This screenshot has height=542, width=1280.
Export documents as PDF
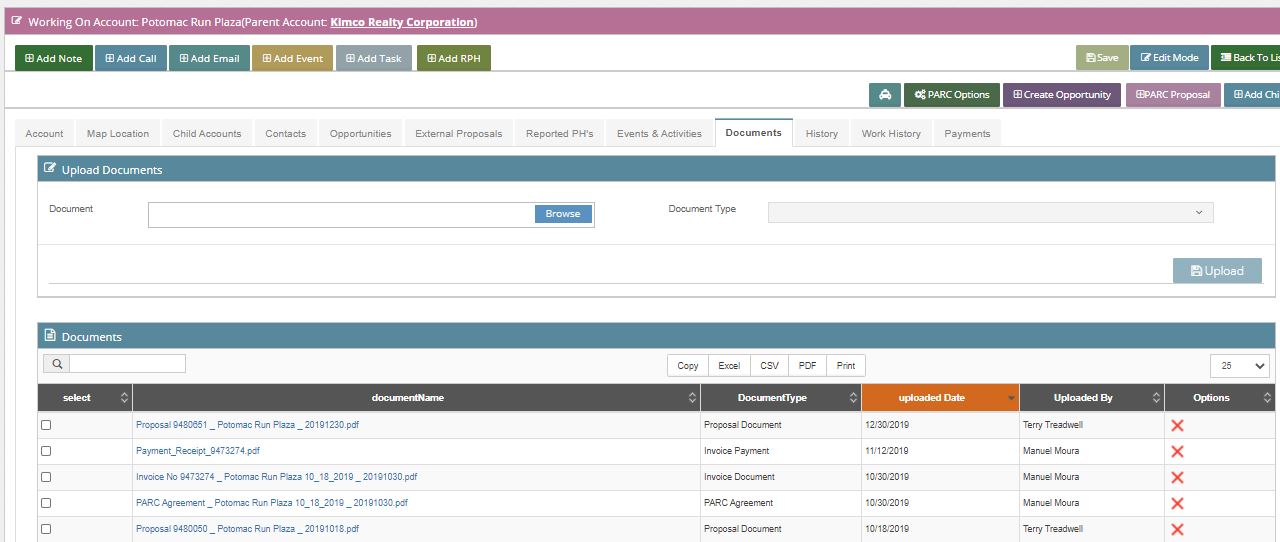(x=808, y=365)
